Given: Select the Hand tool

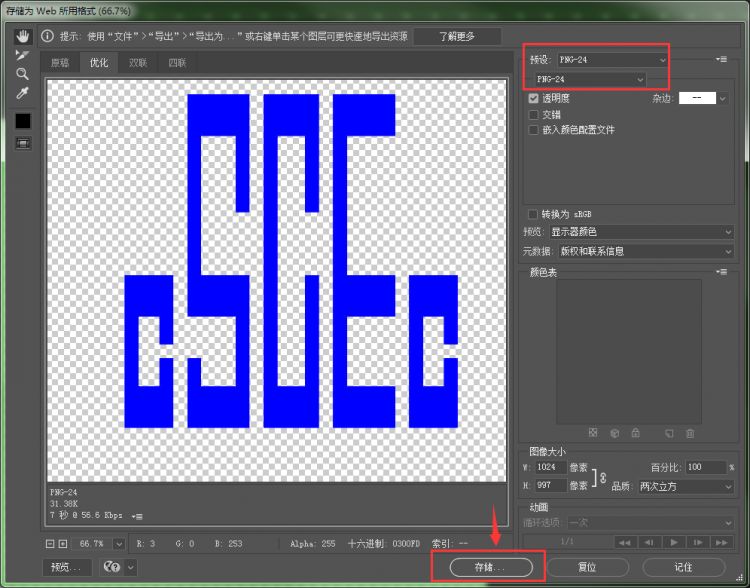Looking at the screenshot, I should pos(22,36).
